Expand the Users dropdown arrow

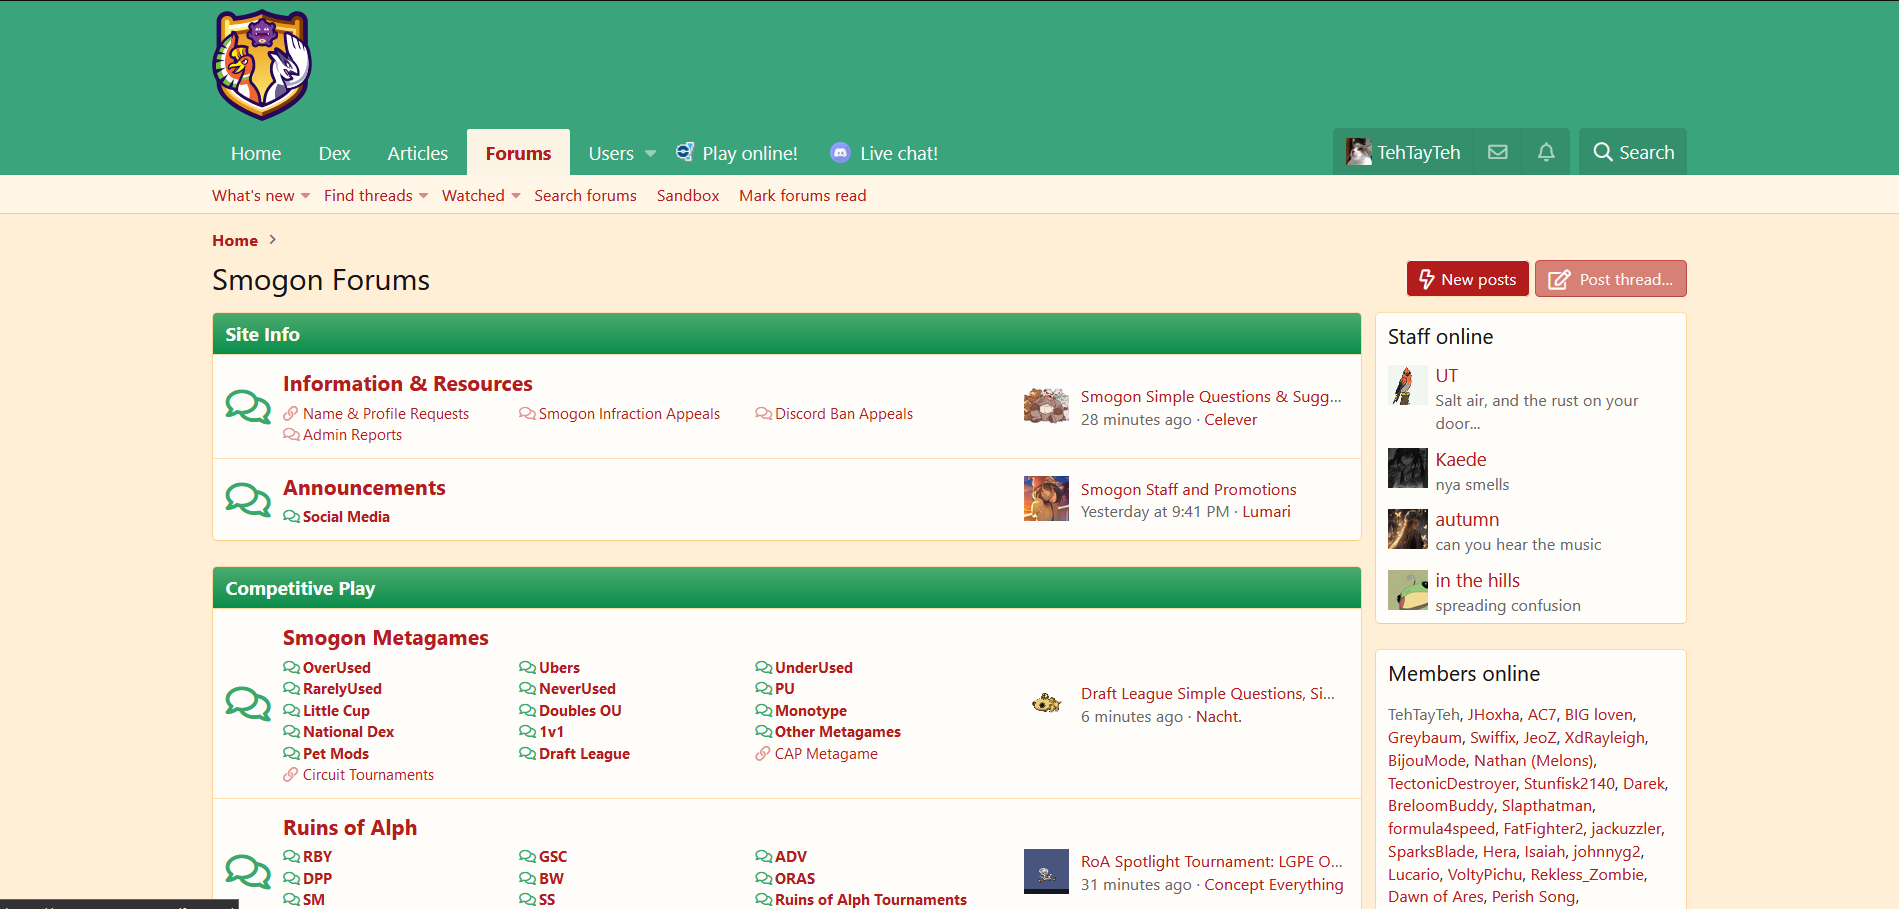(651, 154)
